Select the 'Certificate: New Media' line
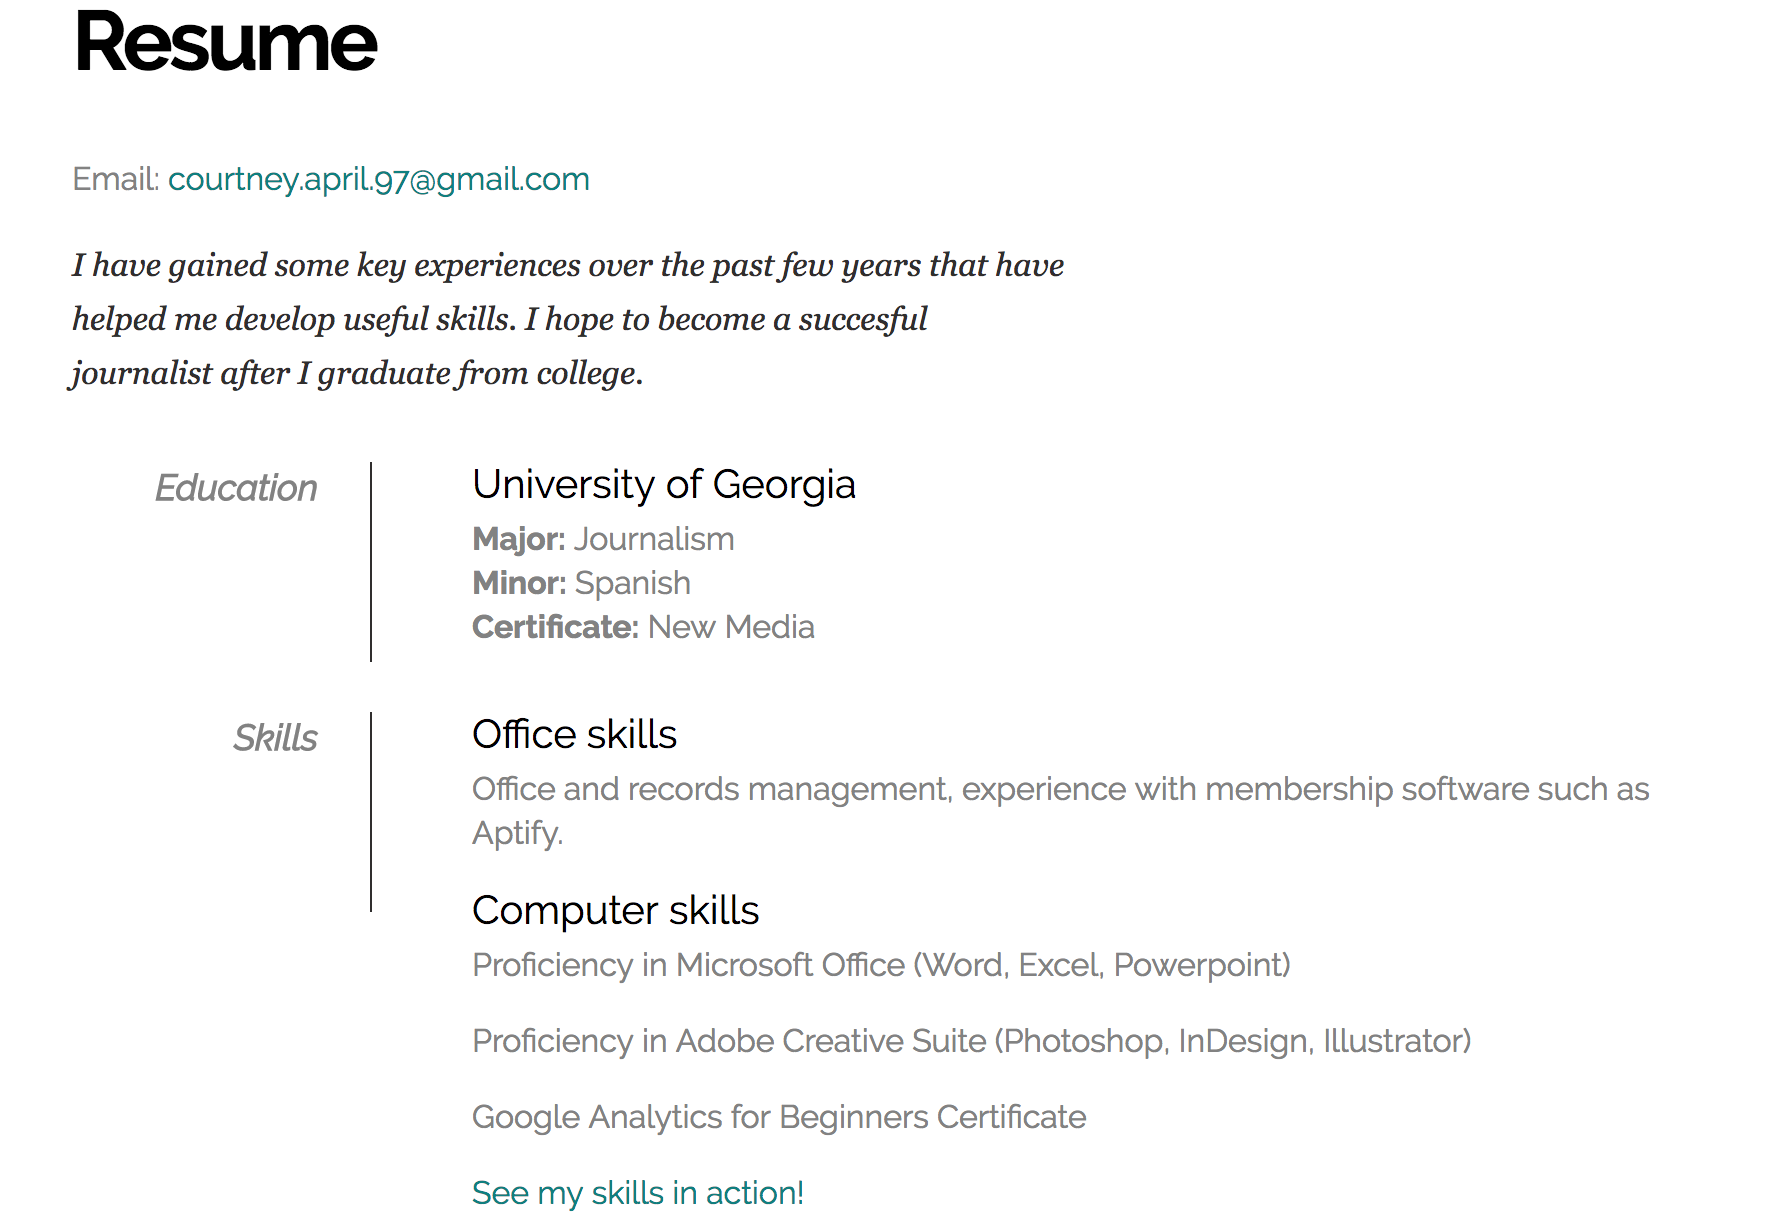The image size is (1768, 1220). pos(643,627)
